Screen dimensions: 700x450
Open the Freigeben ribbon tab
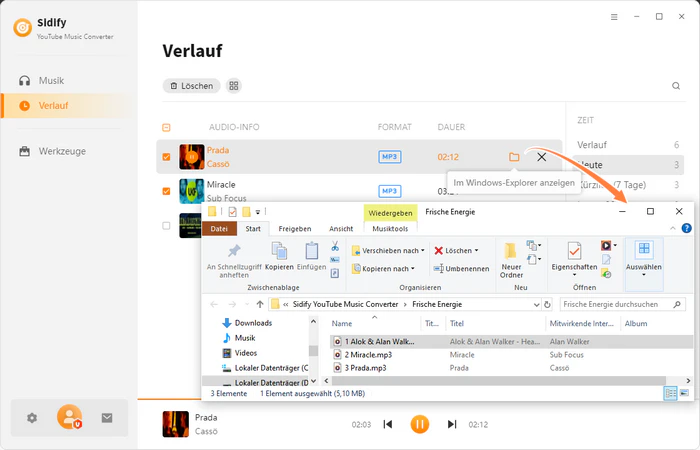click(x=295, y=229)
